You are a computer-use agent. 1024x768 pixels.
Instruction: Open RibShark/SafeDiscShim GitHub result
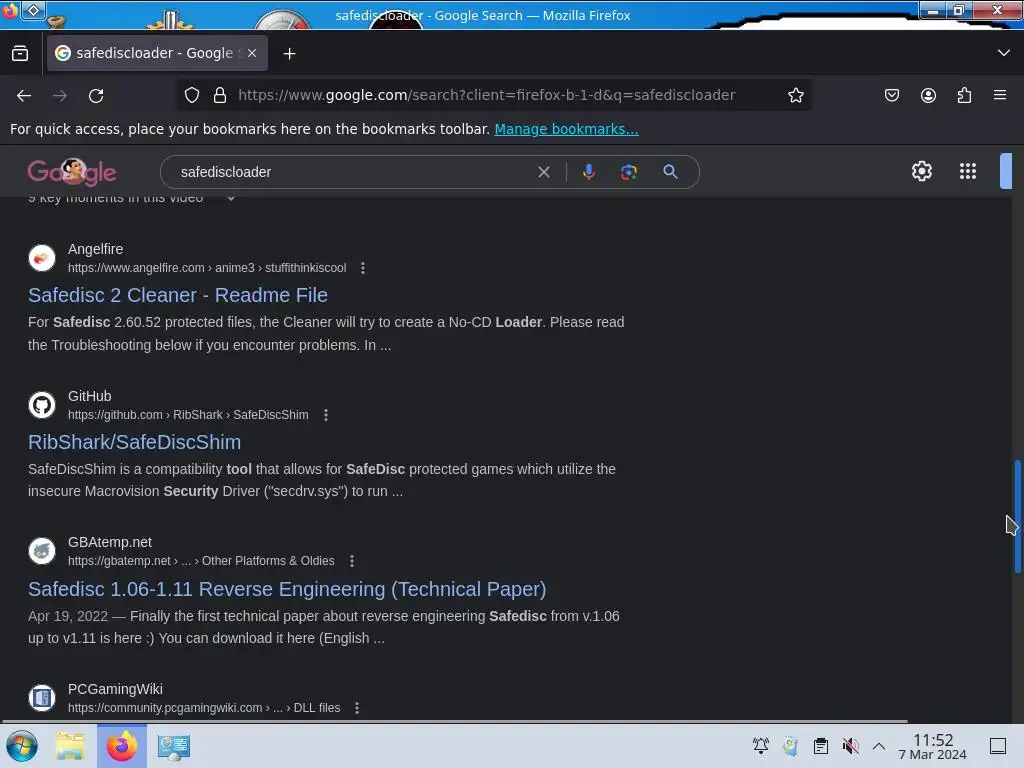tap(135, 442)
